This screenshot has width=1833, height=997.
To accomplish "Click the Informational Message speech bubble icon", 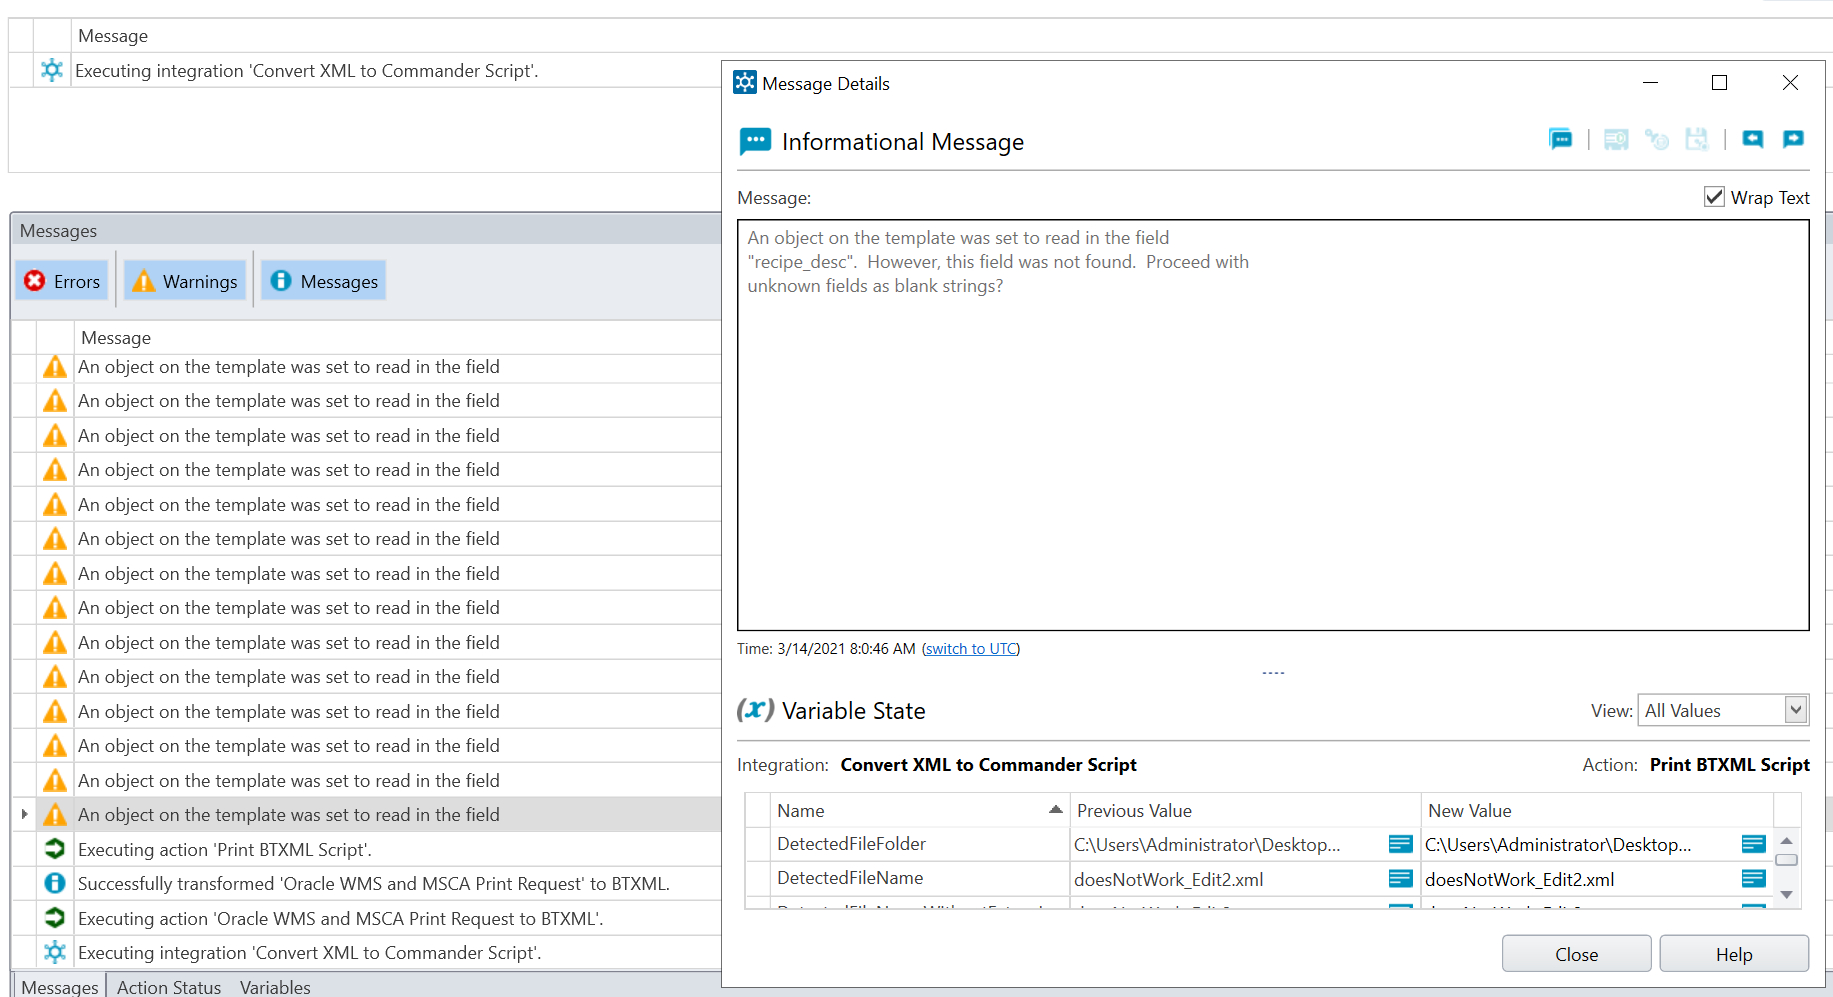I will click(x=755, y=141).
